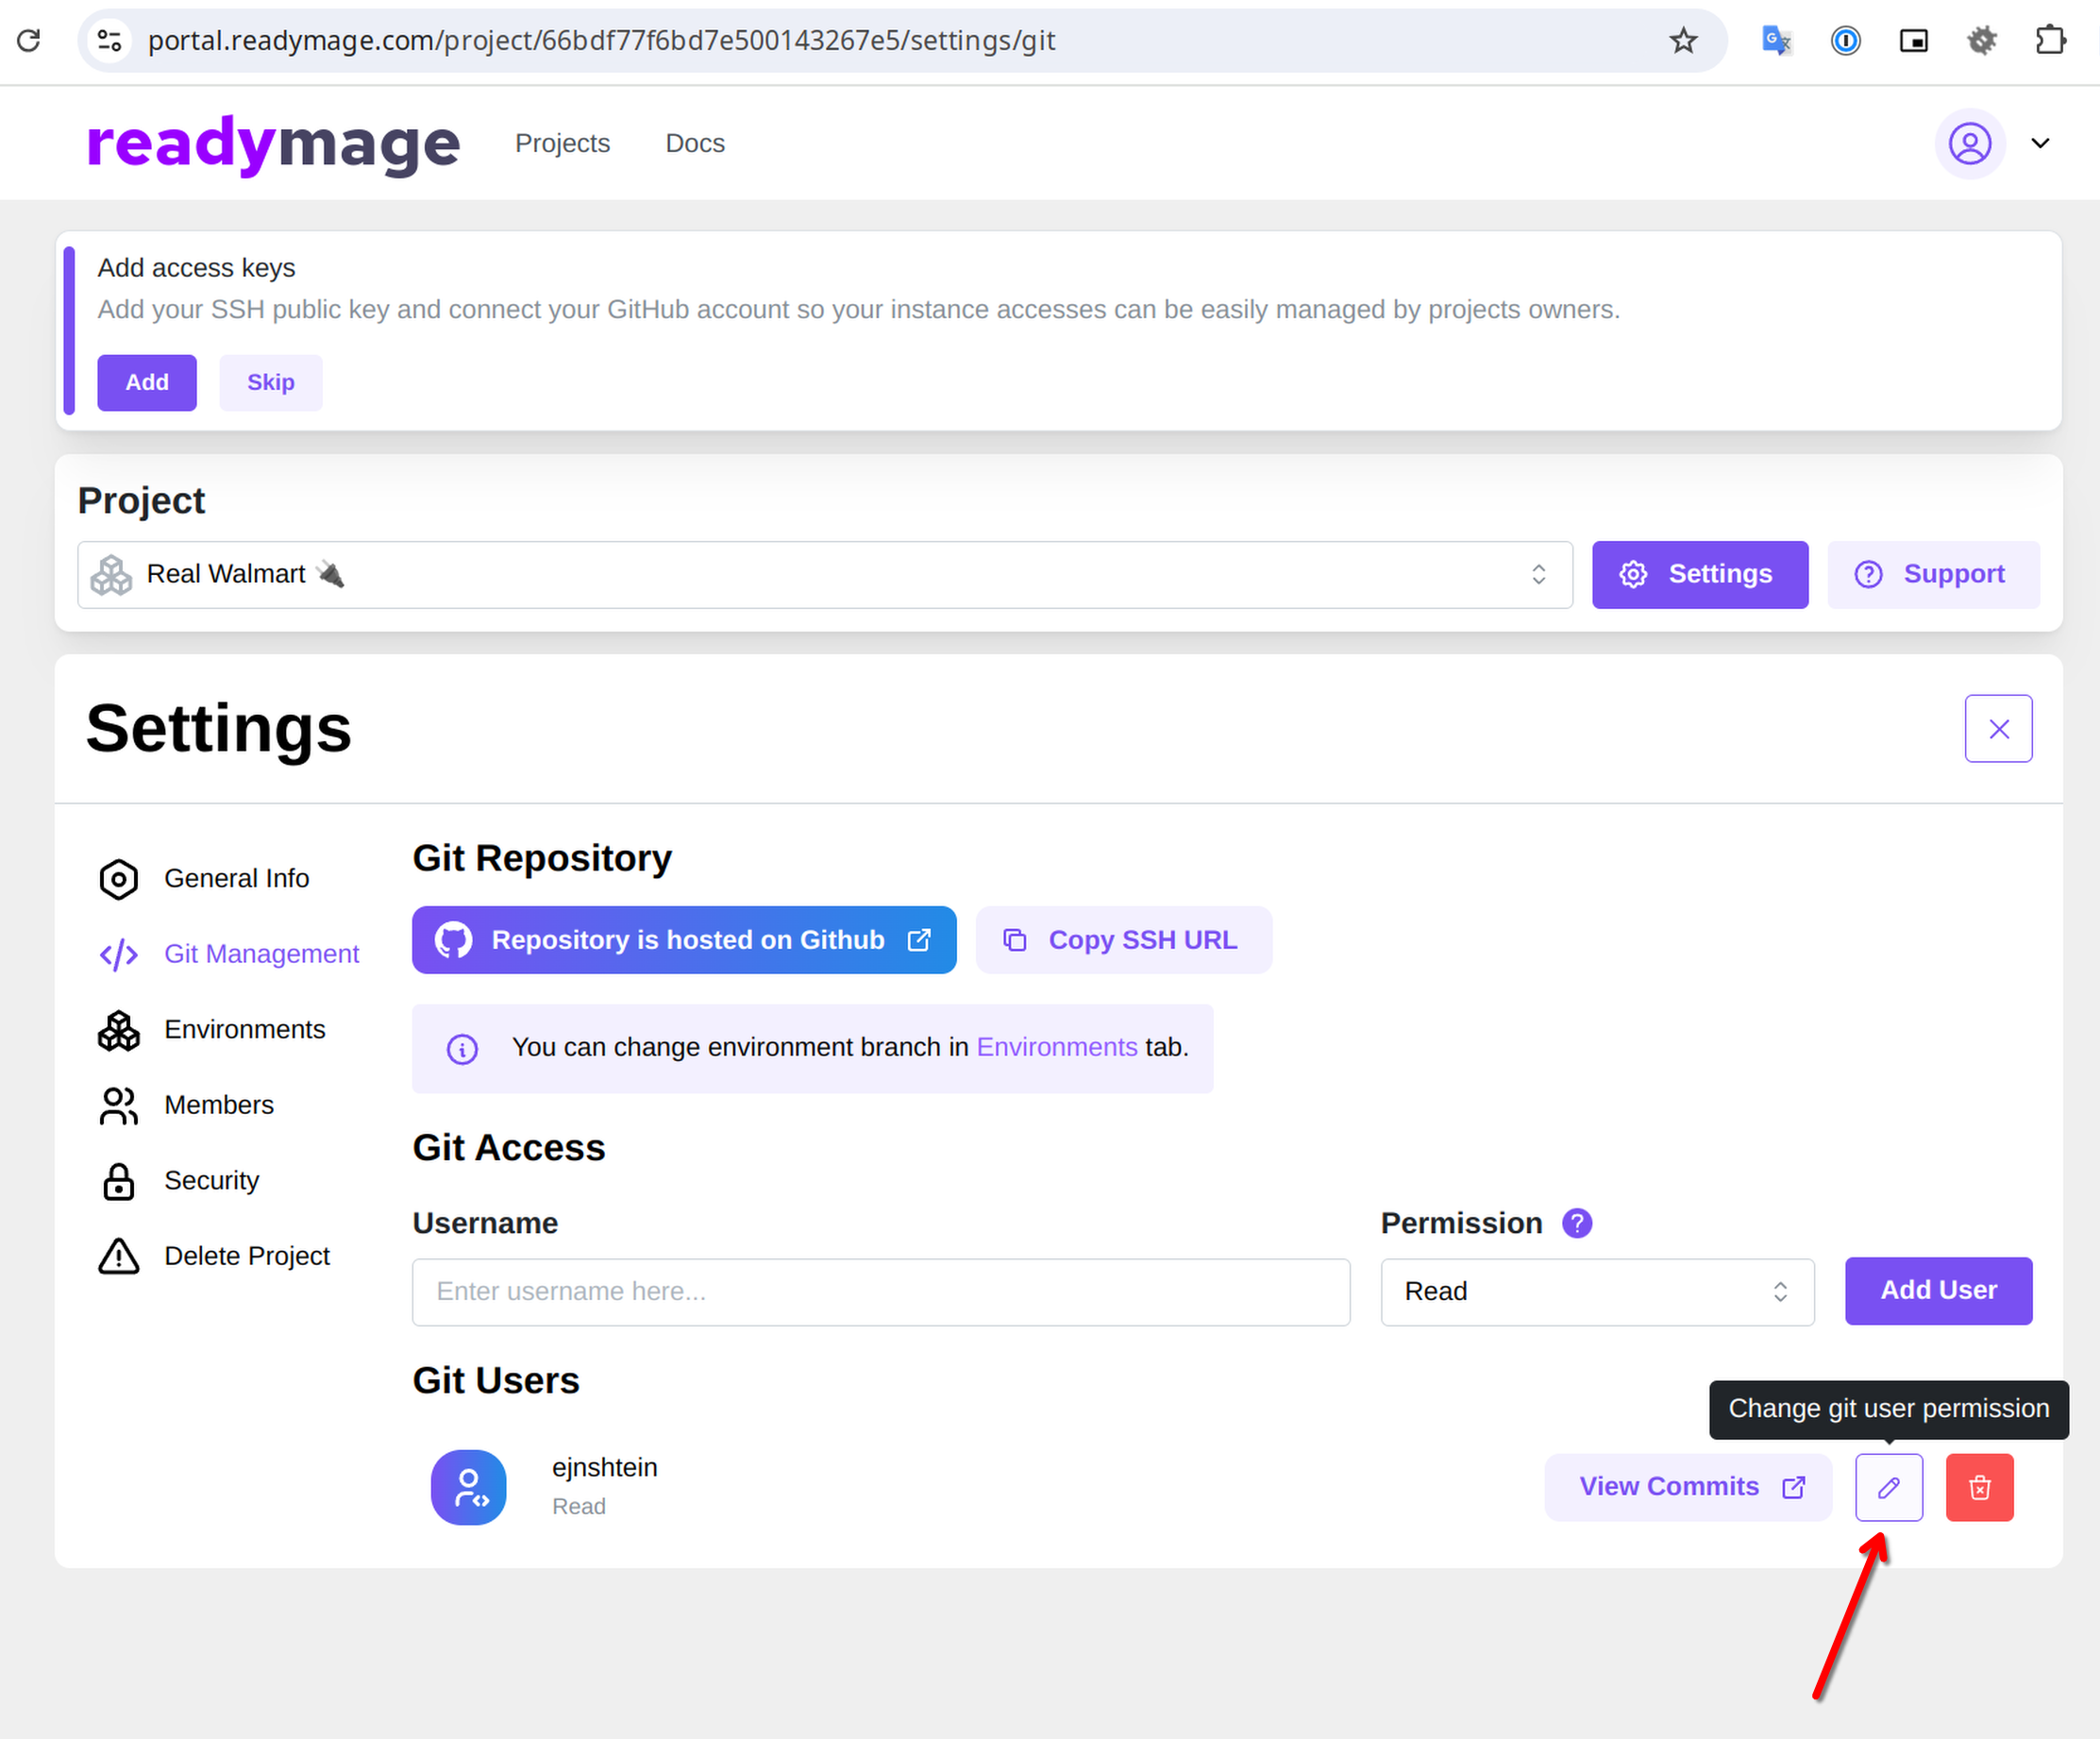Open the Read permission dropdown

click(x=1596, y=1291)
